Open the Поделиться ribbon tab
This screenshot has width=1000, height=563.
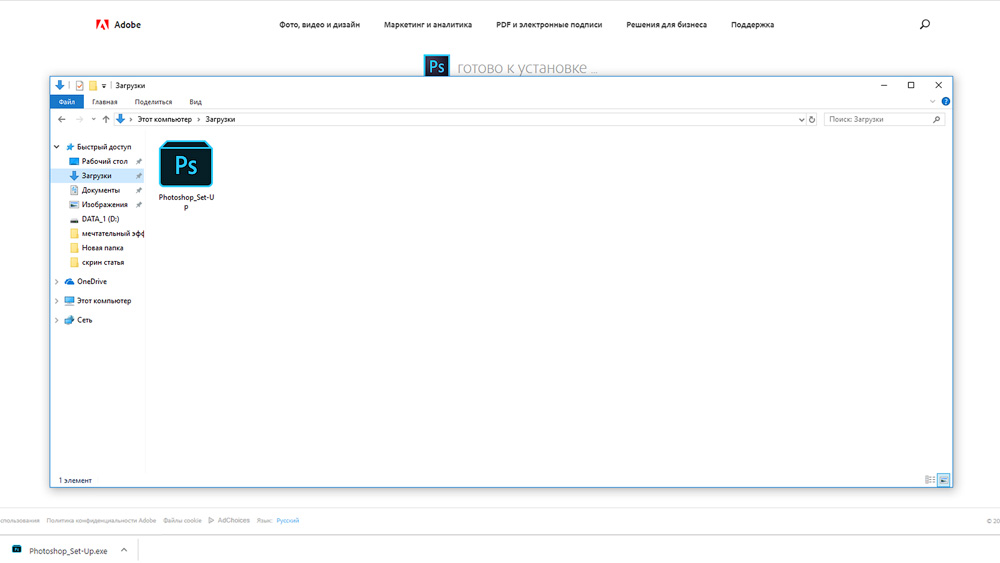153,102
